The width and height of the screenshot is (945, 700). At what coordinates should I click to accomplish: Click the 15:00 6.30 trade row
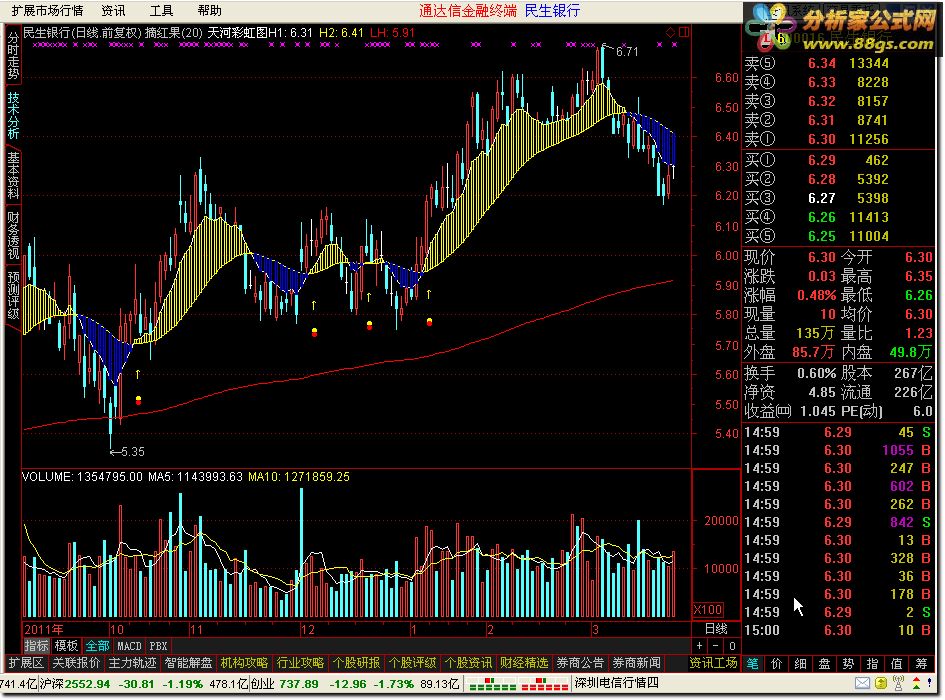pyautogui.click(x=838, y=631)
